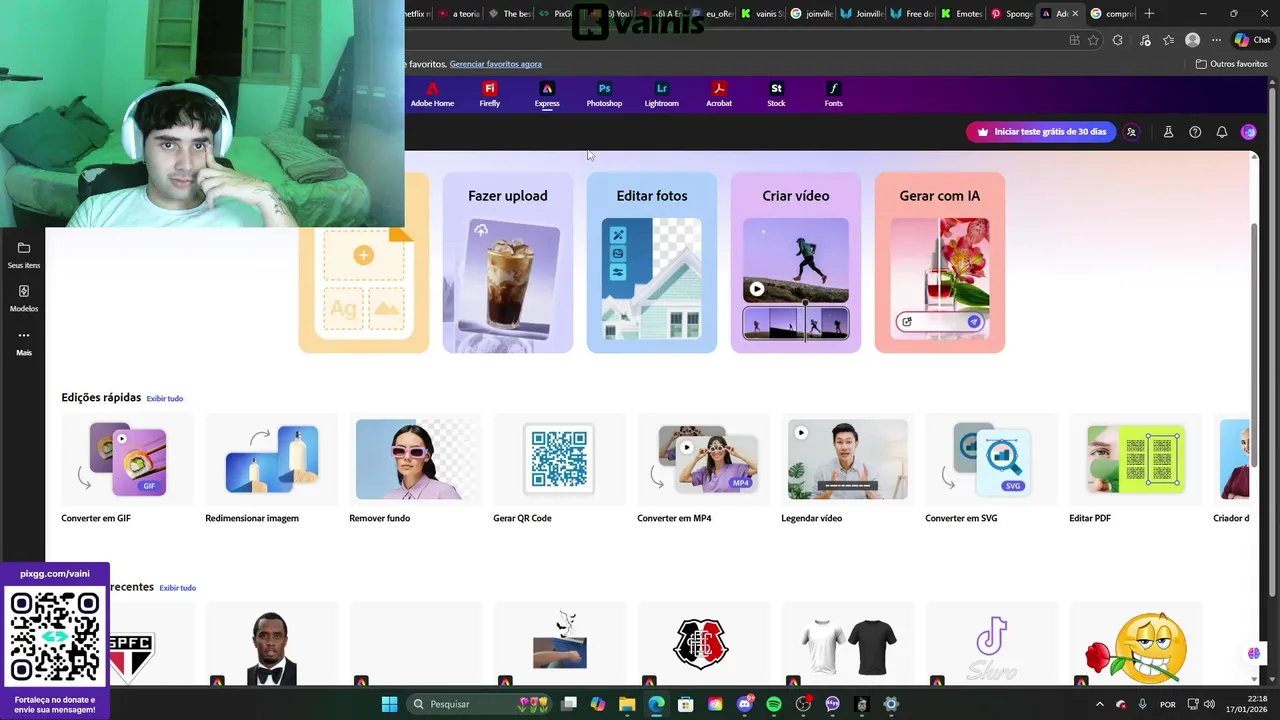Viewport: 1280px width, 720px height.
Task: Choose Converter em MP4 quick action
Action: 704,470
